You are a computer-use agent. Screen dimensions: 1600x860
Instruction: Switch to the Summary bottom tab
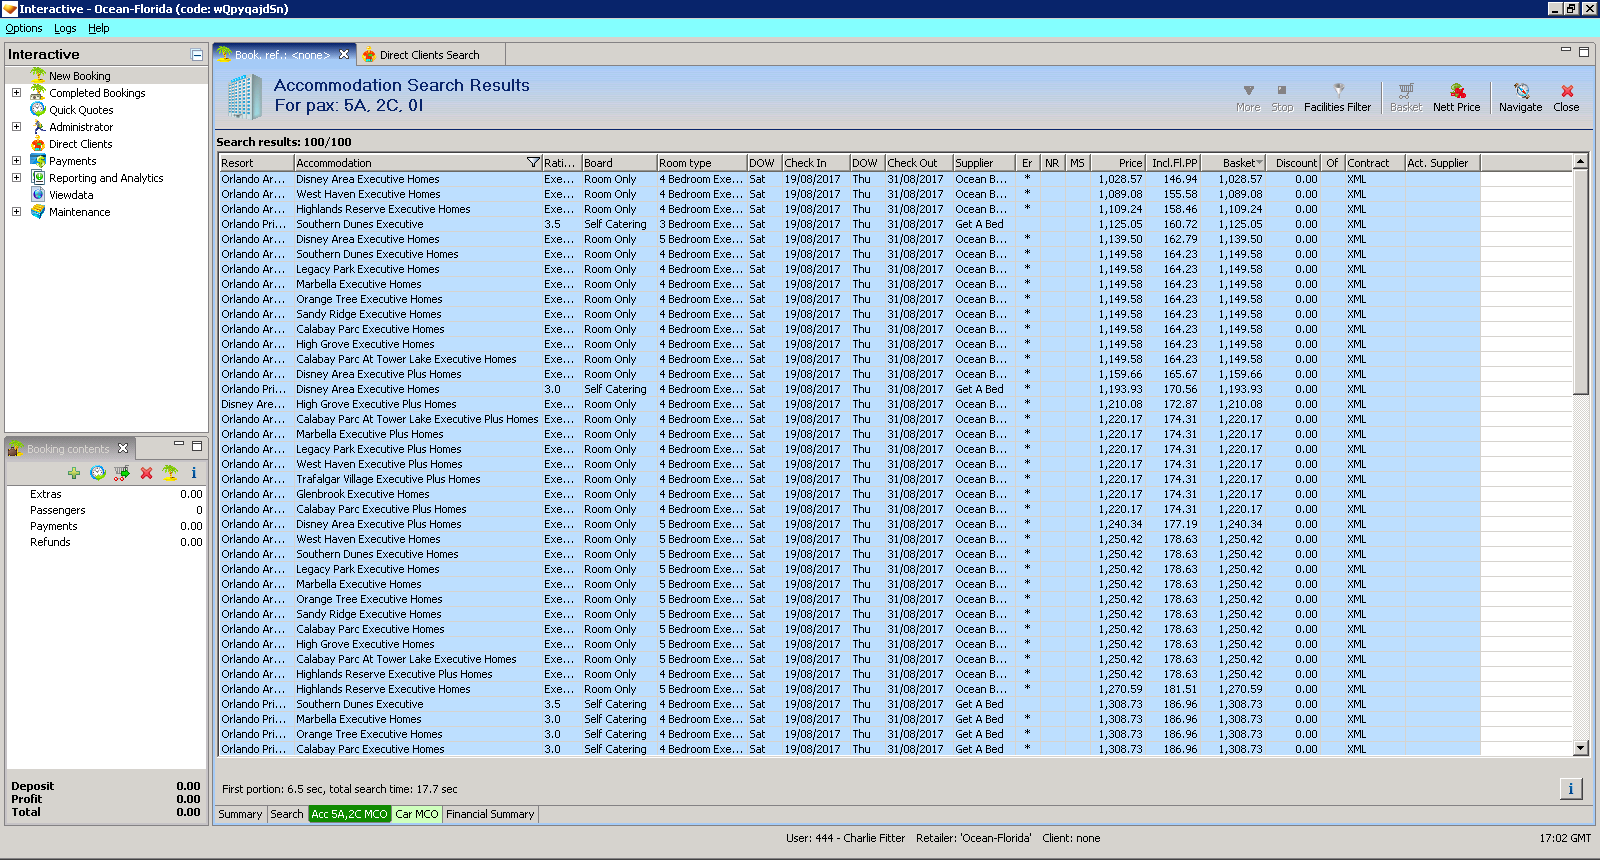[x=240, y=814]
